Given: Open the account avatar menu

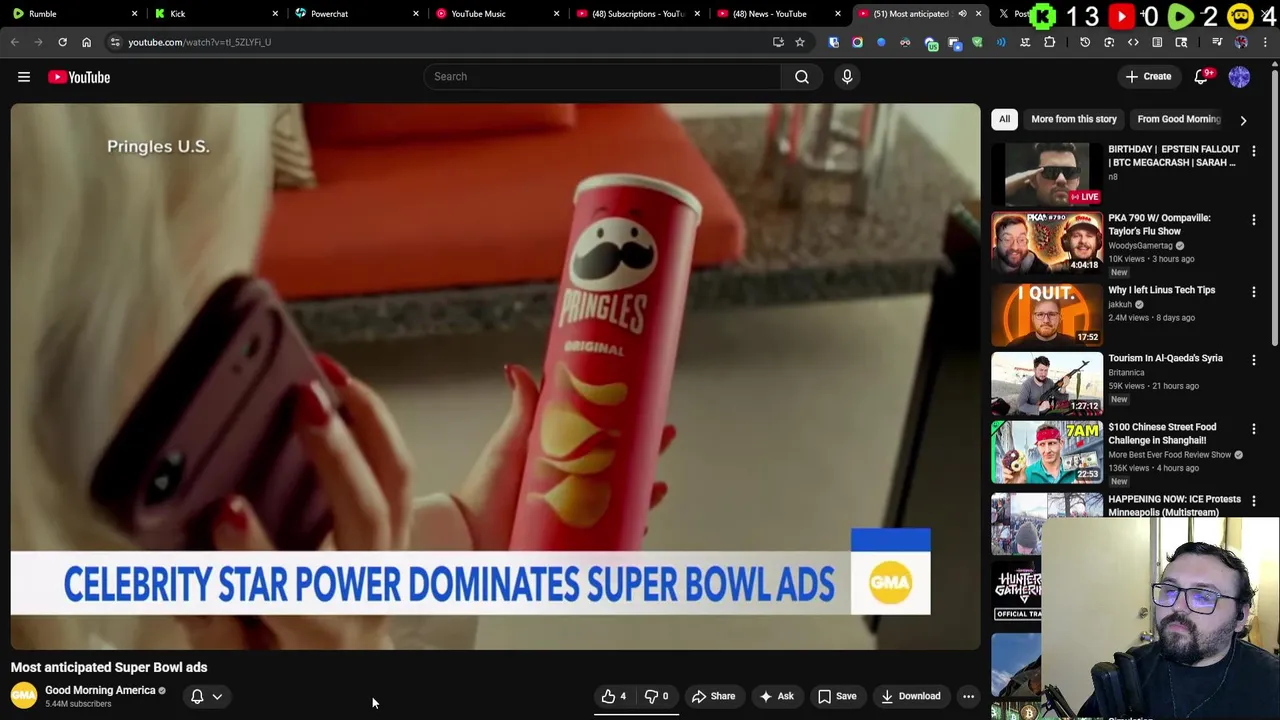Looking at the screenshot, I should coord(1239,77).
